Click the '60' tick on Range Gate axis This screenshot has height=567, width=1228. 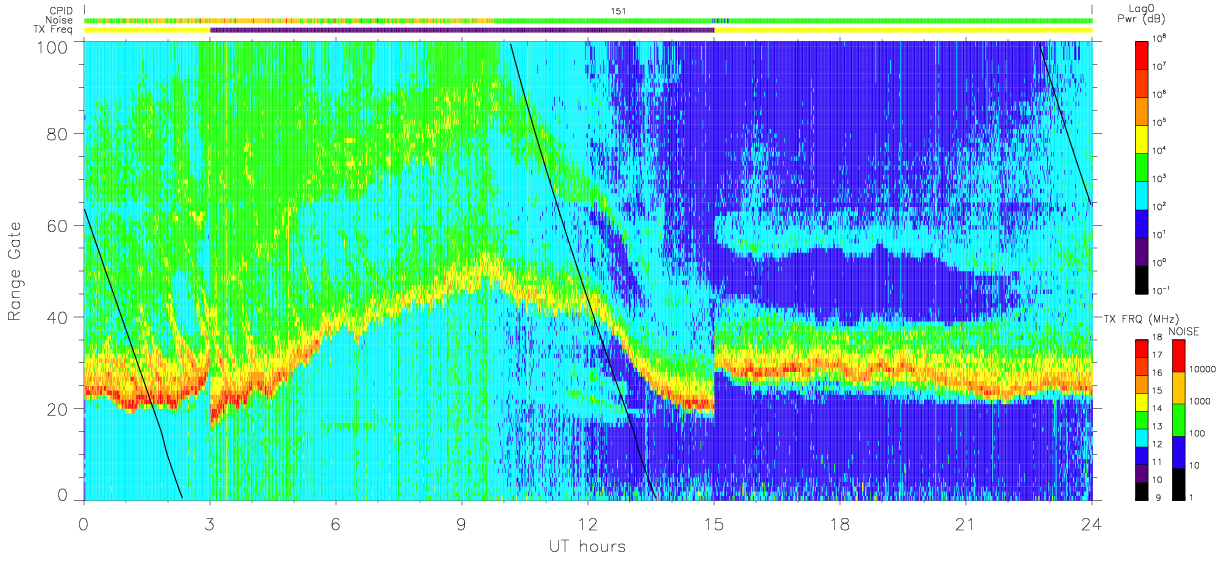pyautogui.click(x=58, y=226)
